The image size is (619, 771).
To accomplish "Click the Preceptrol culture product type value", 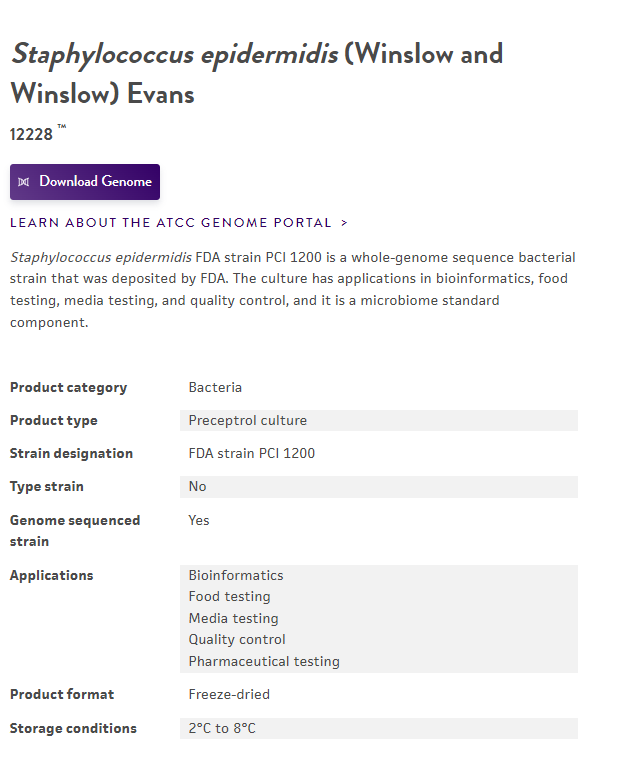I will pos(248,420).
